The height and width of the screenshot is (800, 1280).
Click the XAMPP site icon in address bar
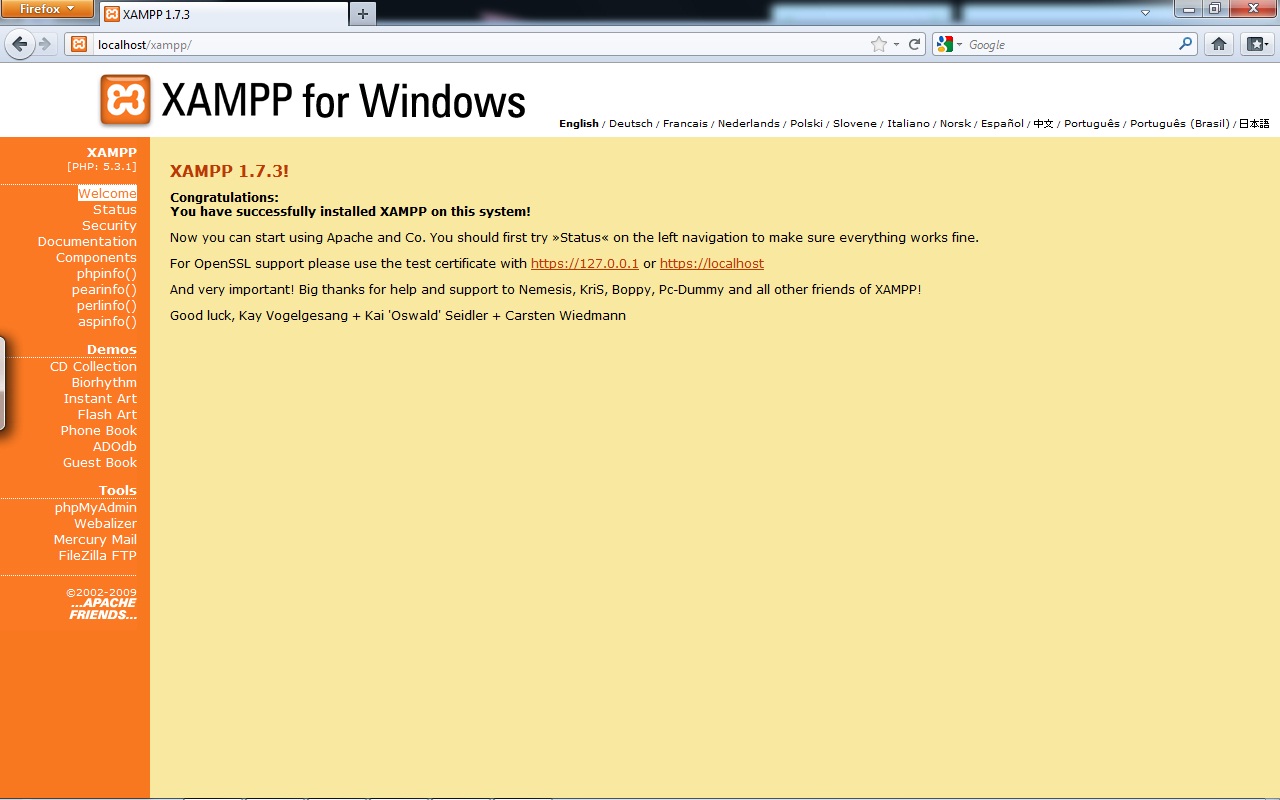click(x=78, y=44)
